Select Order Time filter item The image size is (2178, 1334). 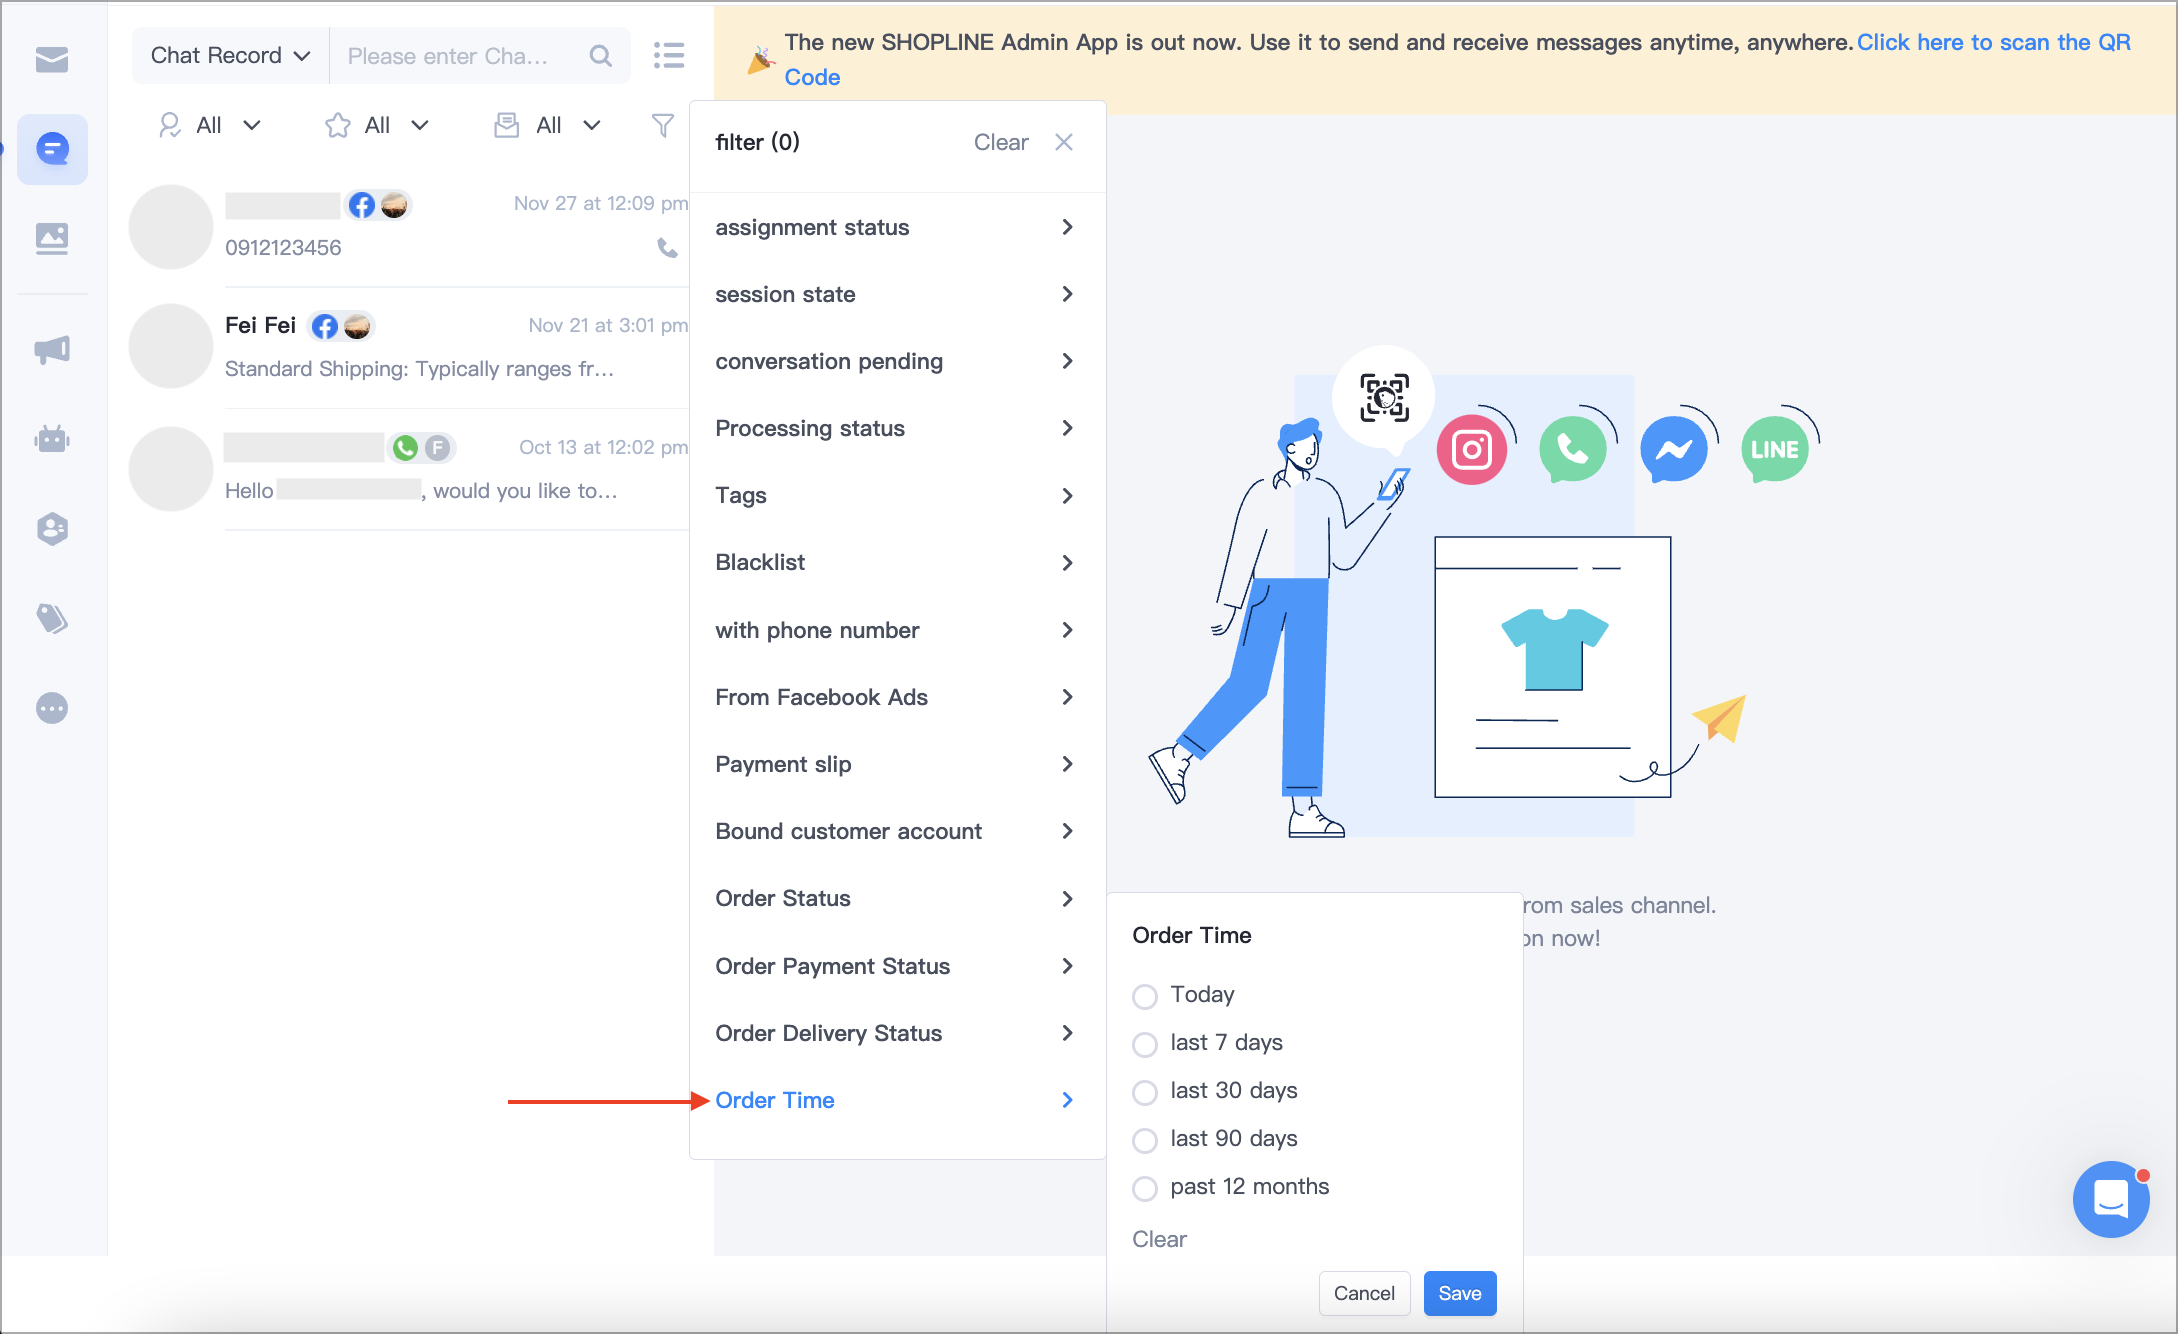(897, 1100)
